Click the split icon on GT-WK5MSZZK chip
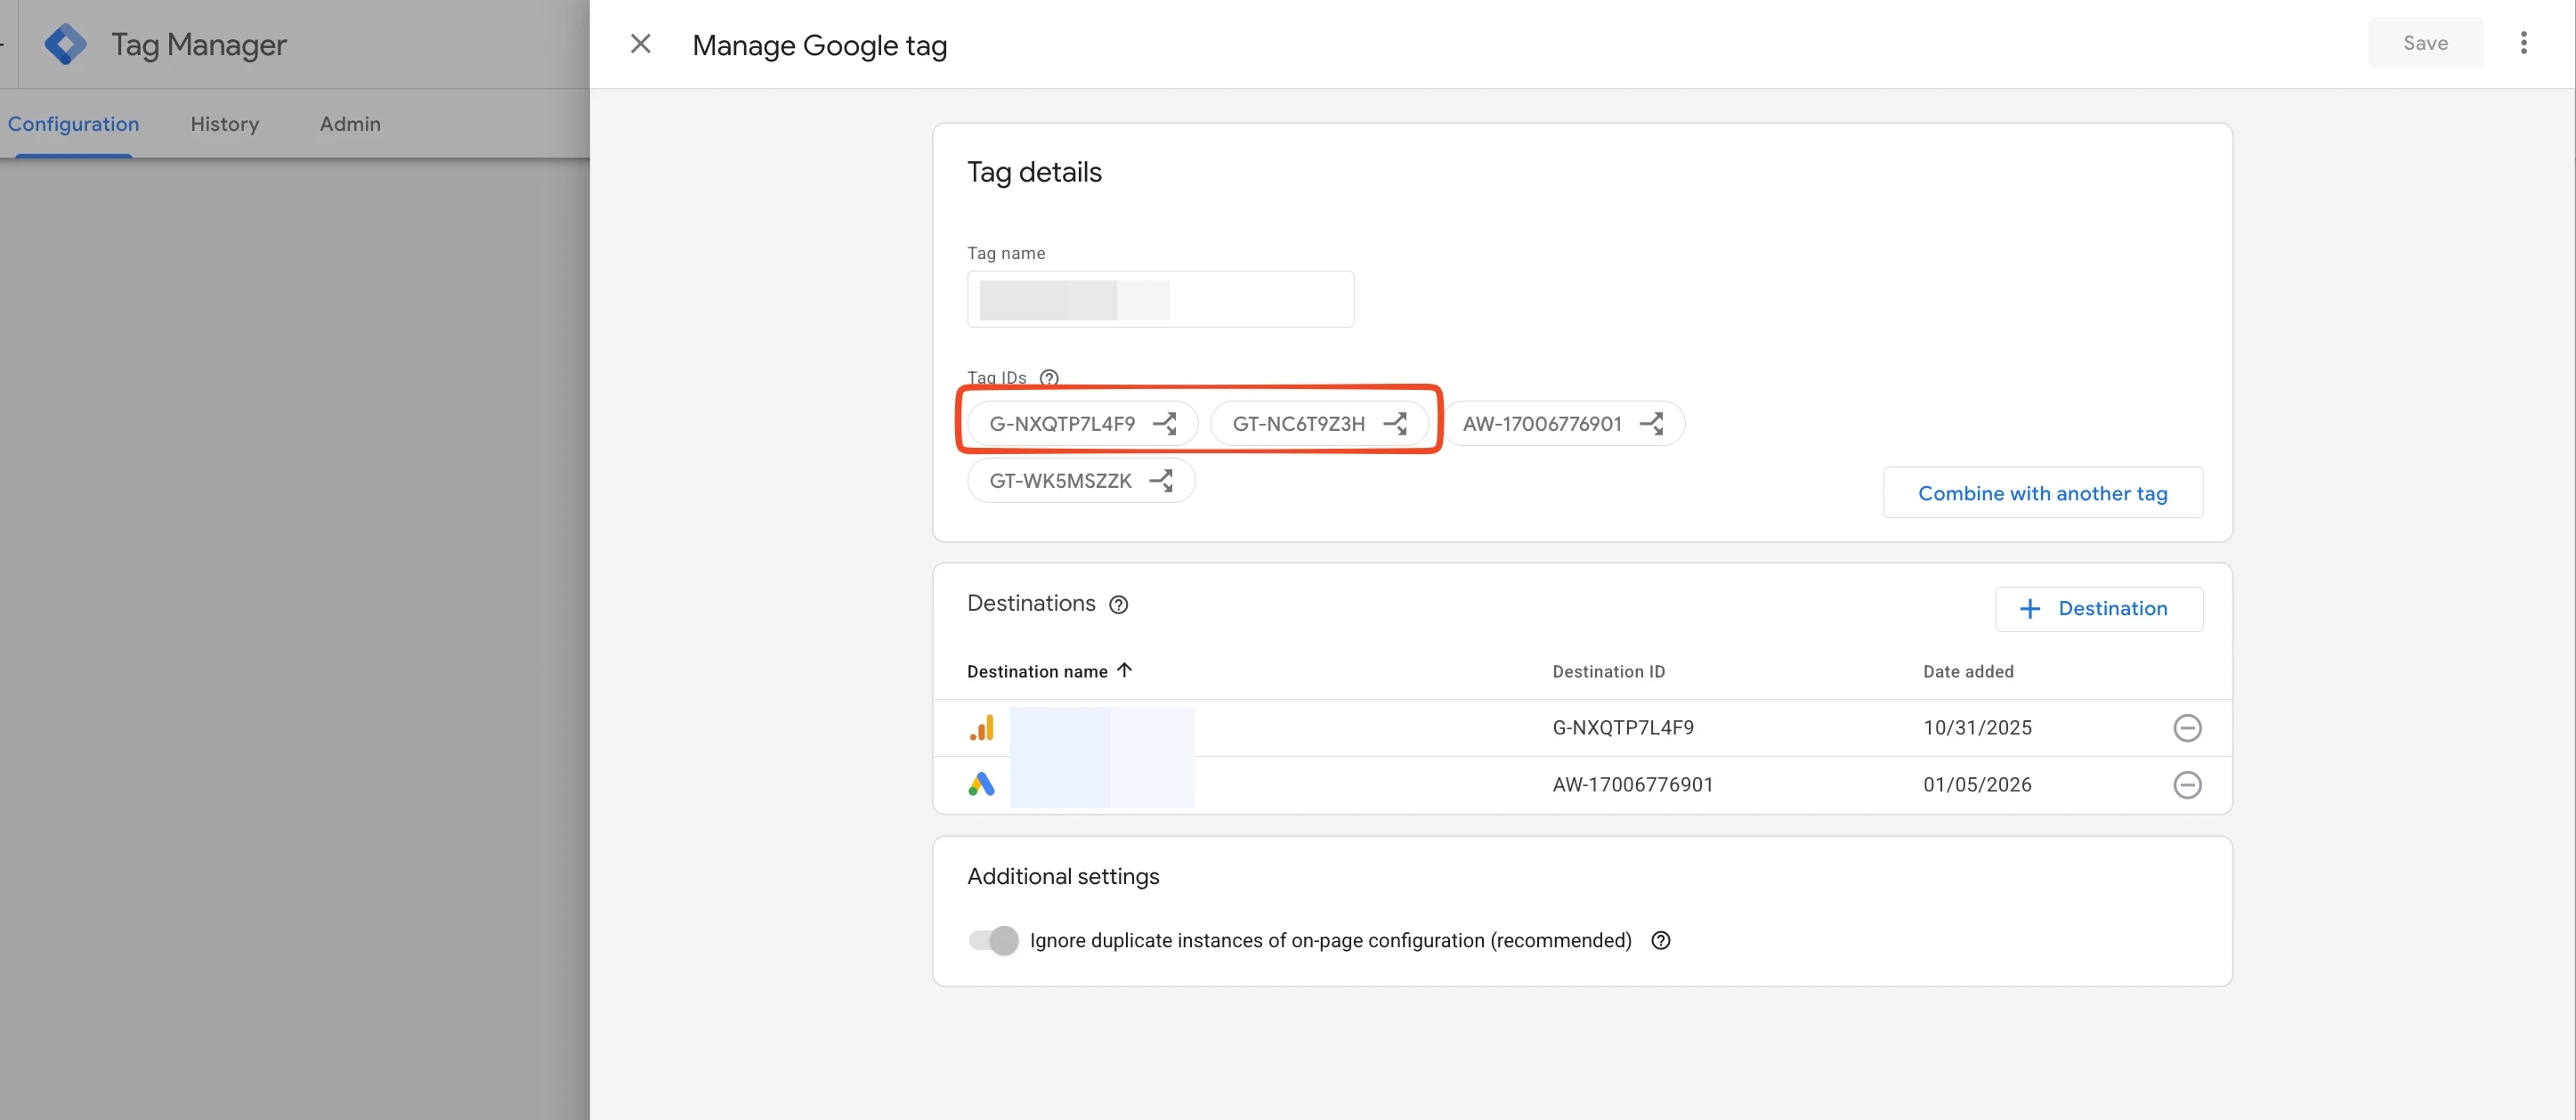This screenshot has height=1120, width=2576. point(1162,481)
